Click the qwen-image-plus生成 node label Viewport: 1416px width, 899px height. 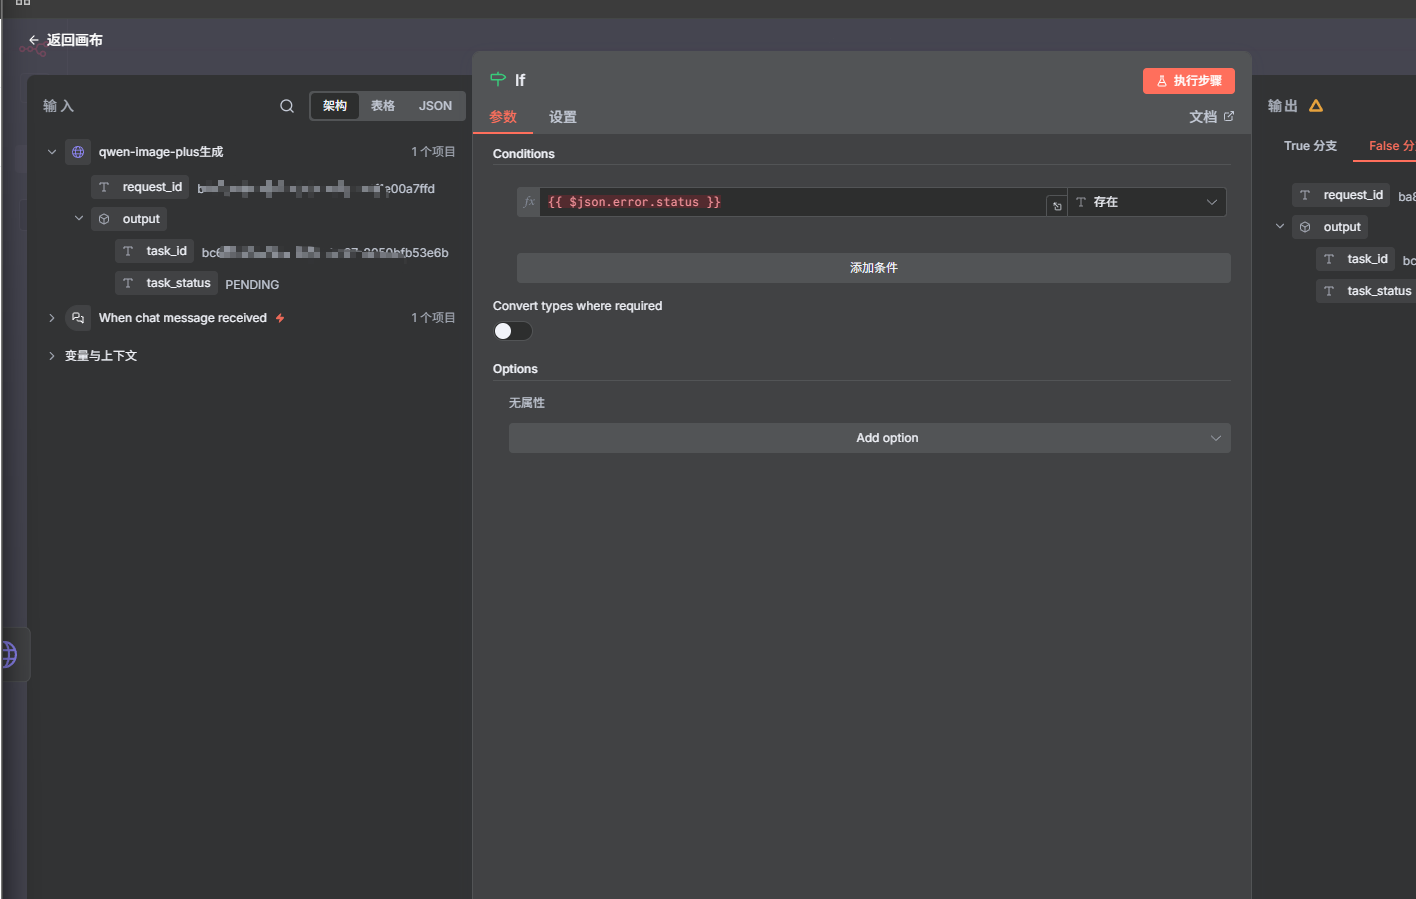pyautogui.click(x=161, y=152)
